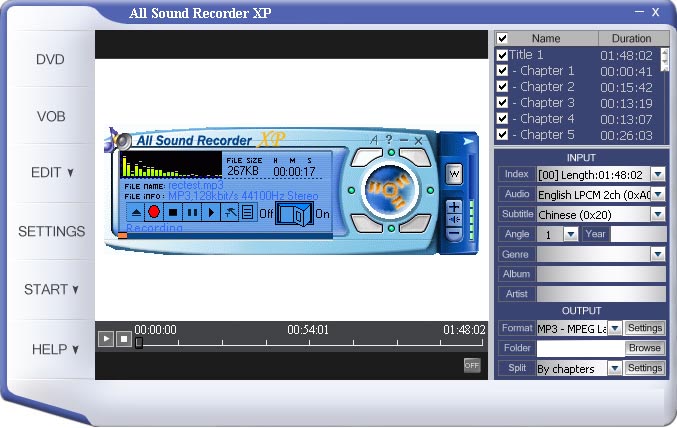Open the Genre dropdown arrow

658,254
